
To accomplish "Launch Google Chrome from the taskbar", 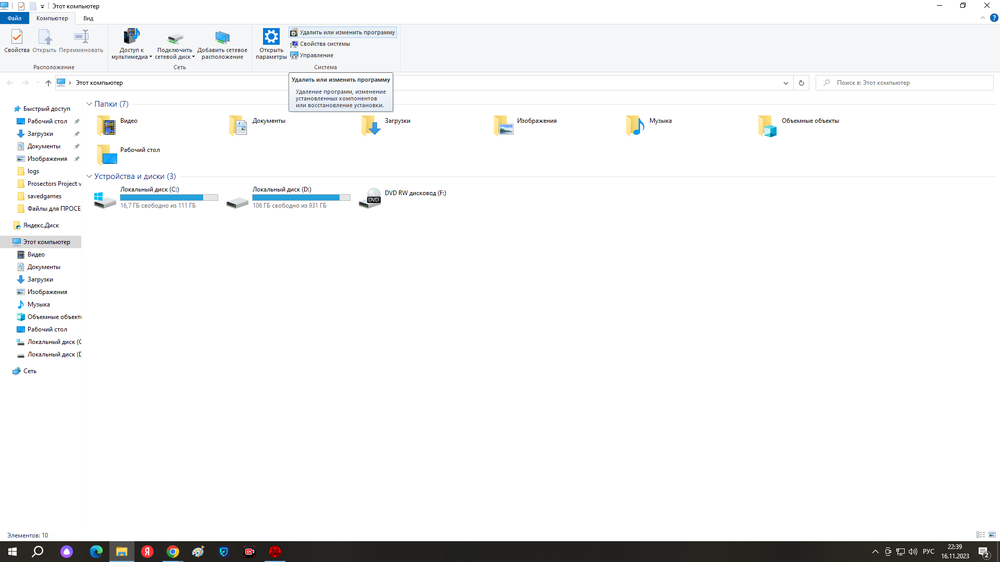I will pos(173,552).
